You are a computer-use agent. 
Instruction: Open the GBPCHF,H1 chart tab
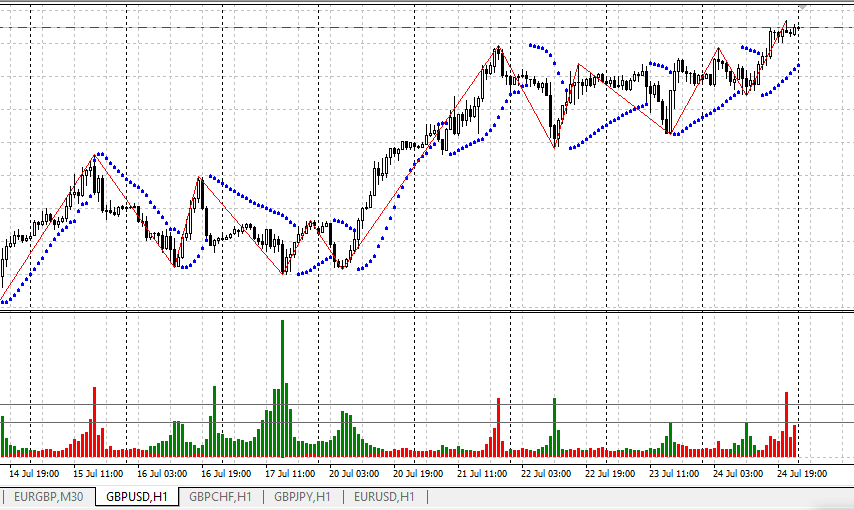pos(220,497)
